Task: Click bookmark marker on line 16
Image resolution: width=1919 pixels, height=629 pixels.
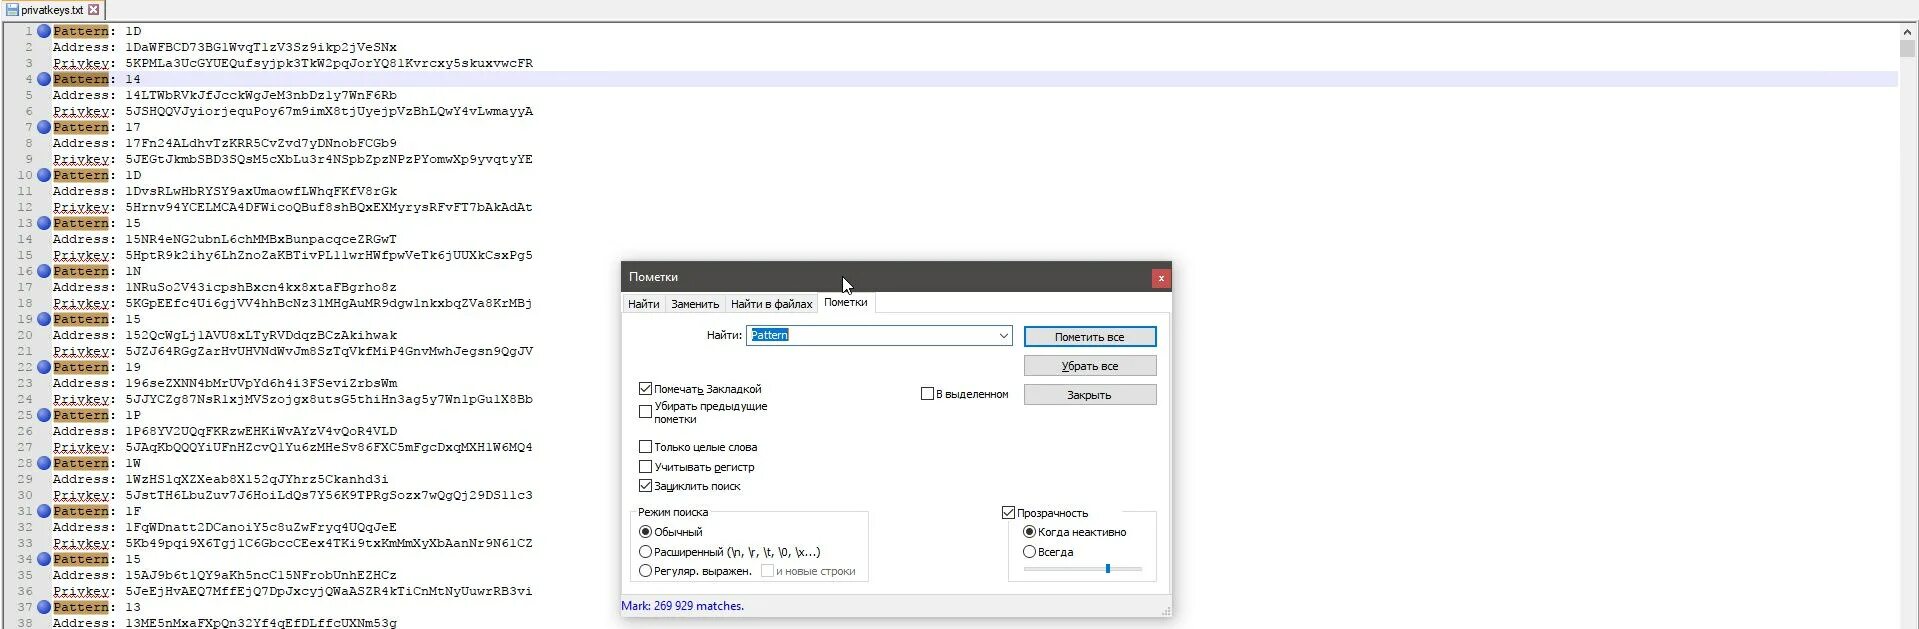Action: [44, 271]
